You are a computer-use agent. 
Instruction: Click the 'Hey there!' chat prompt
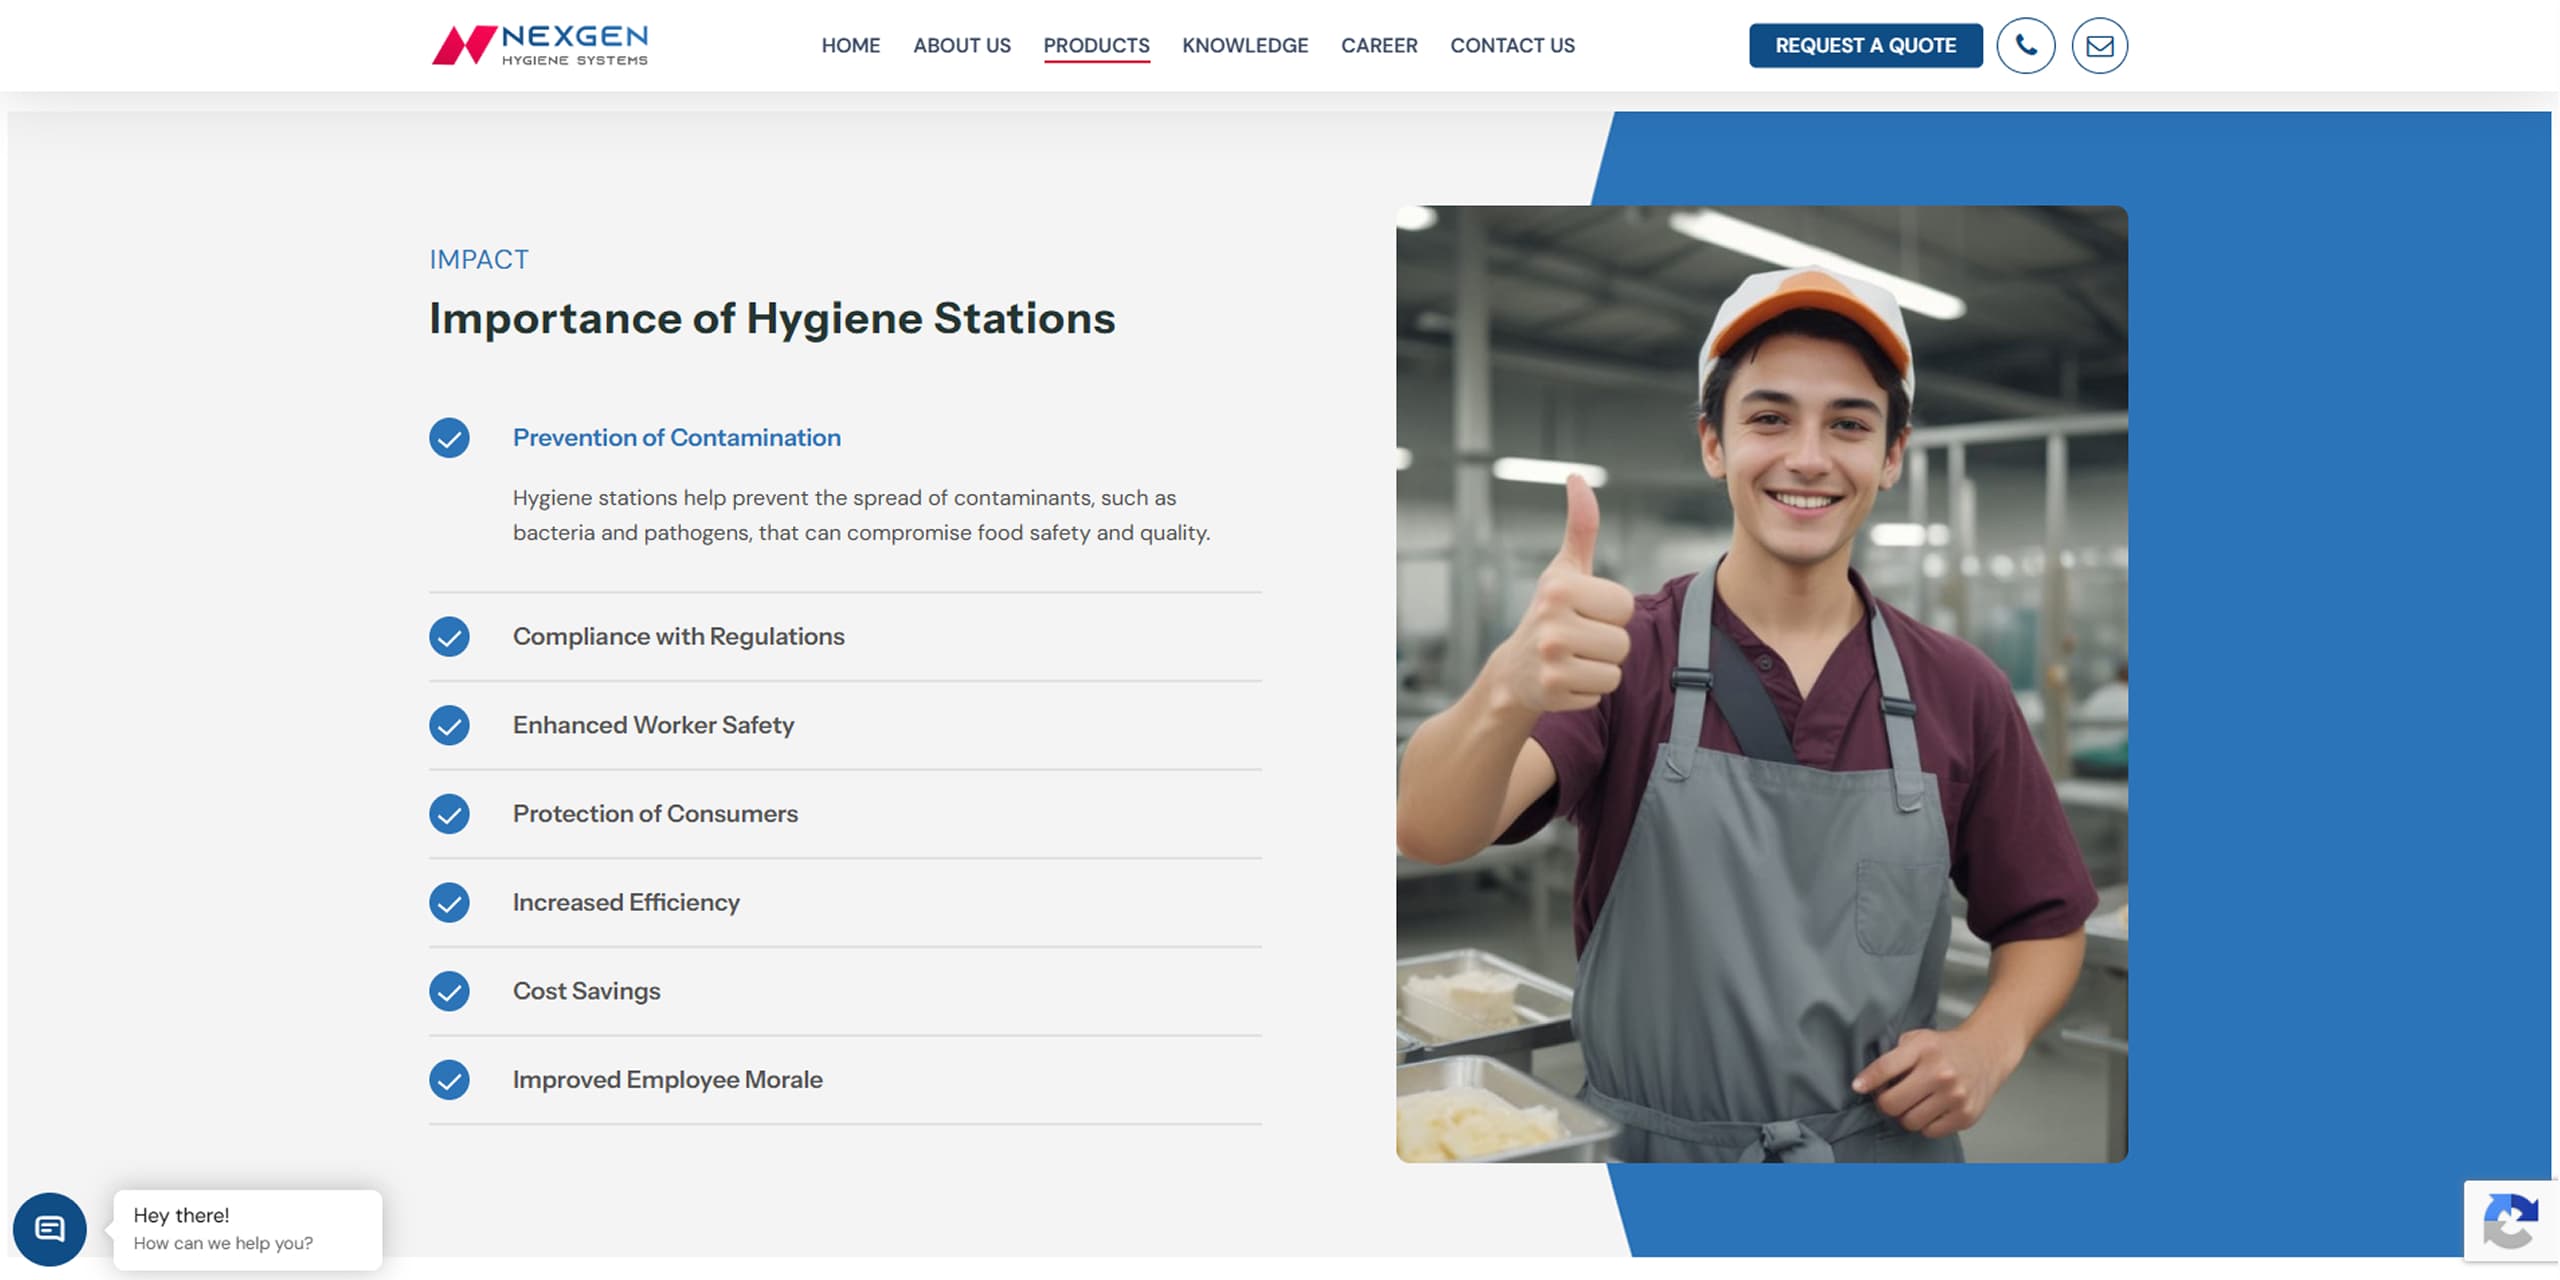click(x=247, y=1230)
